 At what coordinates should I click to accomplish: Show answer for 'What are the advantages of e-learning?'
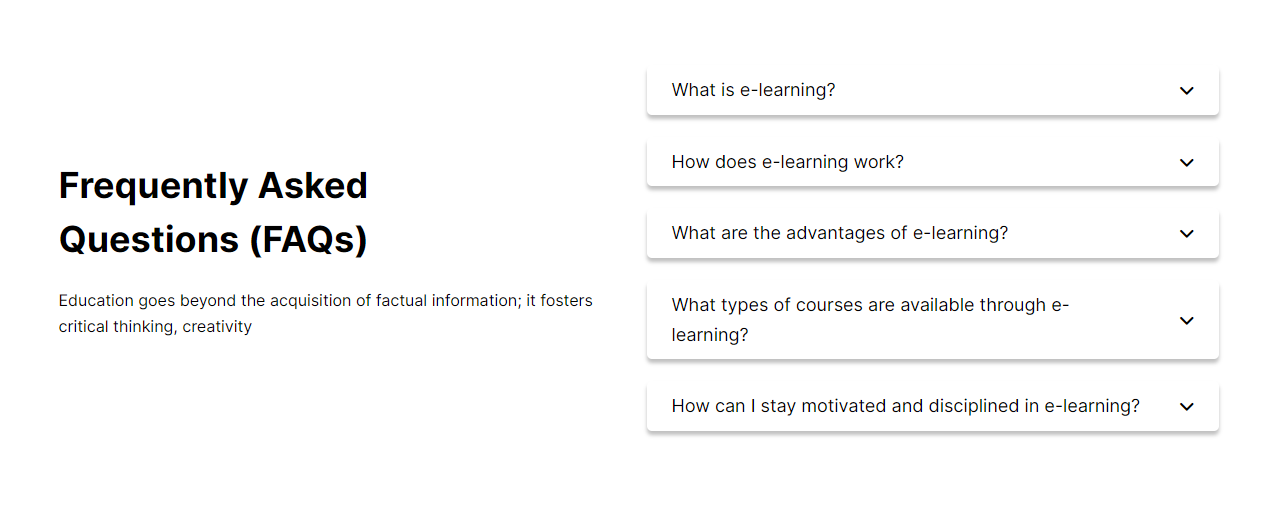(839, 233)
